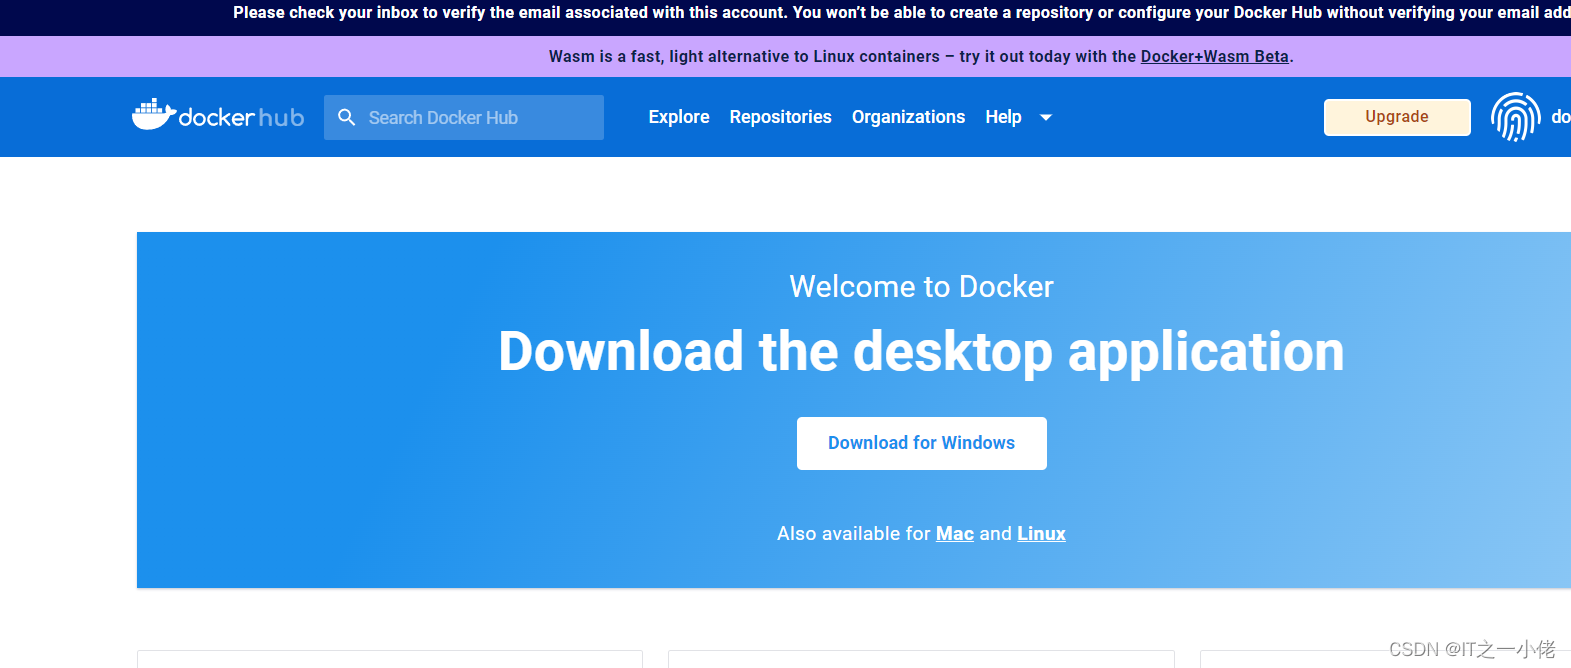Image resolution: width=1571 pixels, height=668 pixels.
Task: Click the search magnifier icon
Action: pos(347,117)
